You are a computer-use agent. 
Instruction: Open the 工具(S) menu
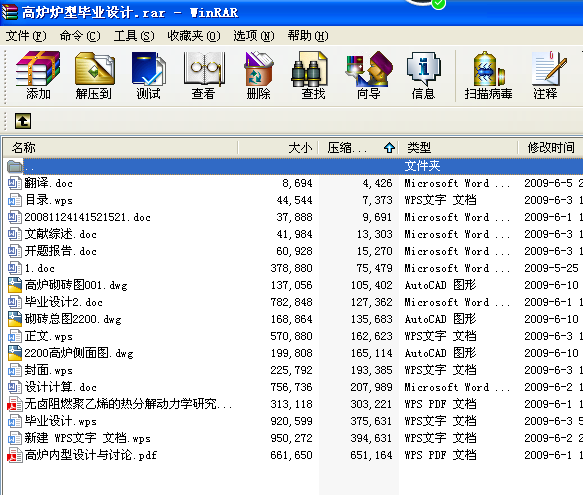134,36
